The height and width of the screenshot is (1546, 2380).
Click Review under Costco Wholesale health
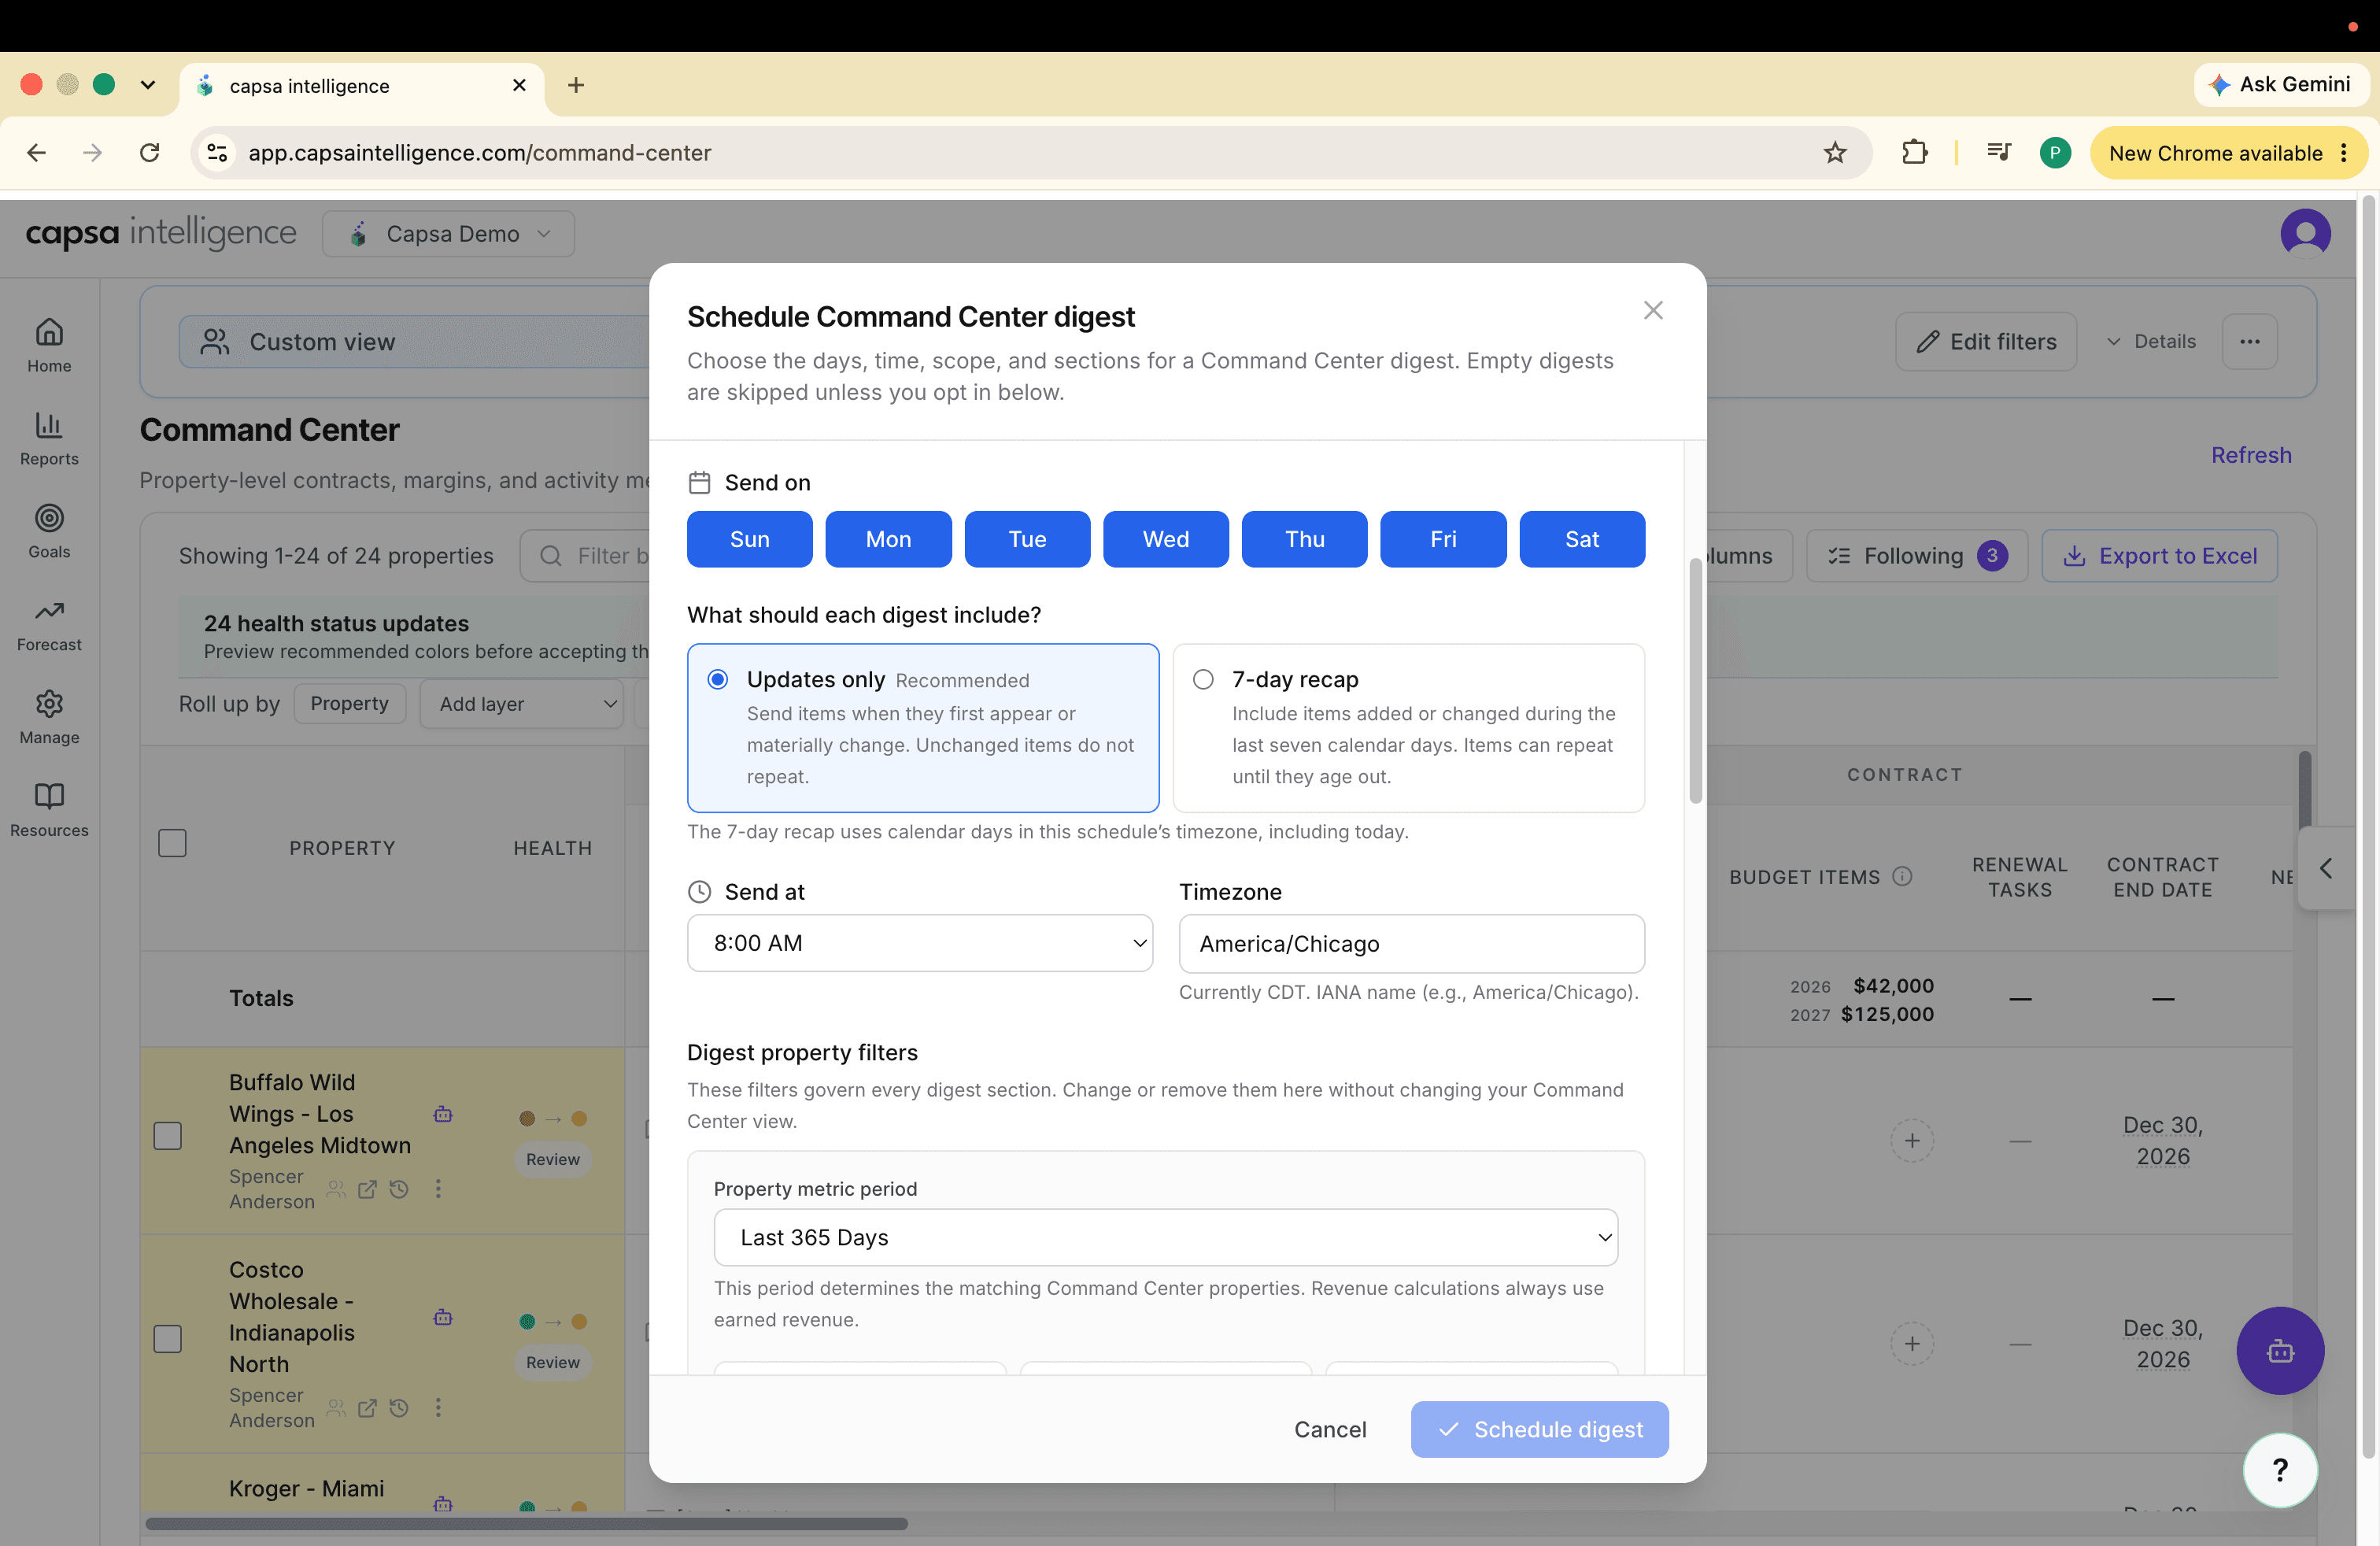(552, 1362)
